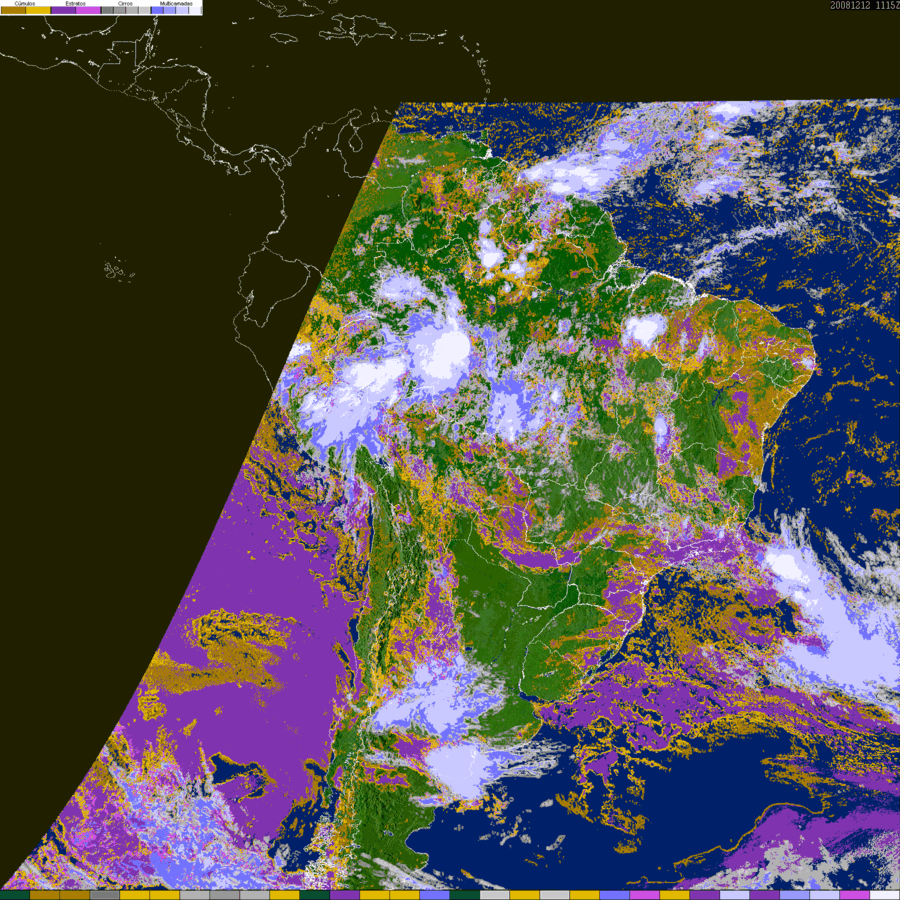Click the 'Estratos' legend label

point(76,3)
